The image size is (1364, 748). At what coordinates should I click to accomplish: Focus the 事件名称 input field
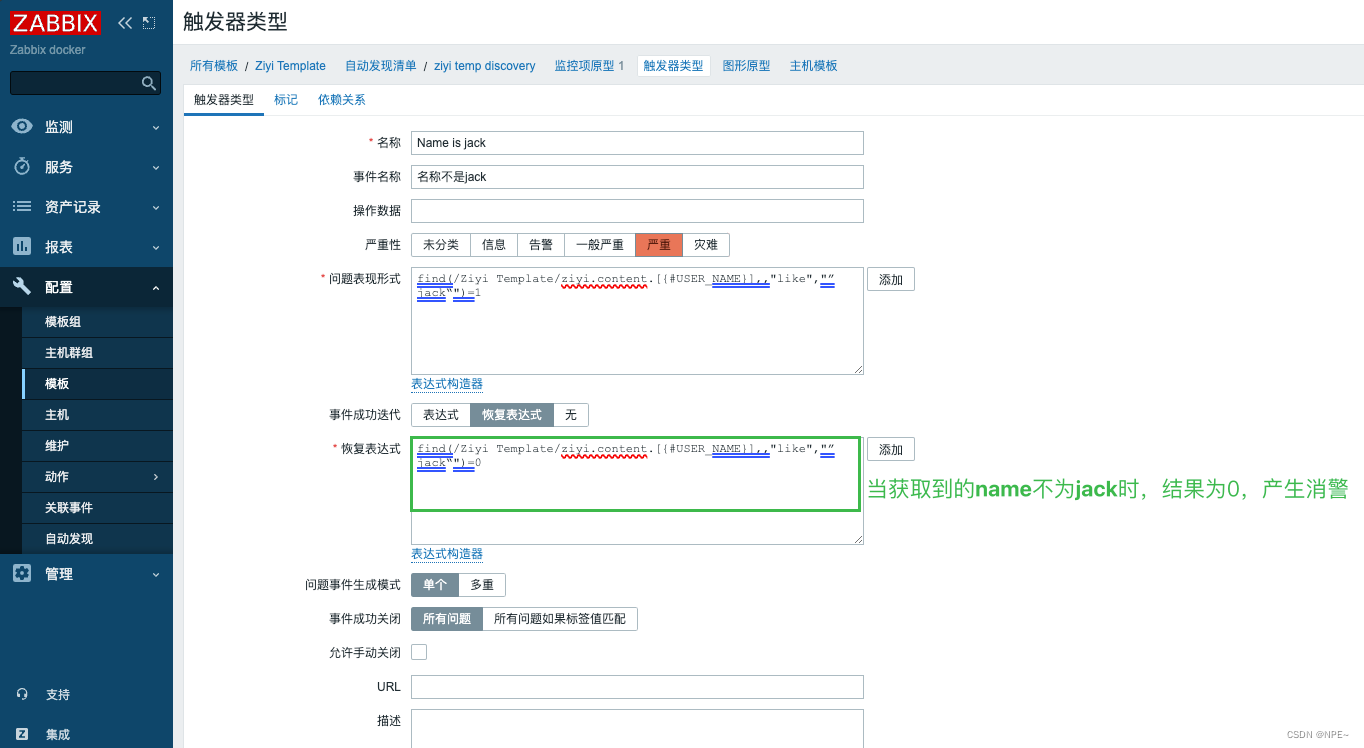point(637,177)
